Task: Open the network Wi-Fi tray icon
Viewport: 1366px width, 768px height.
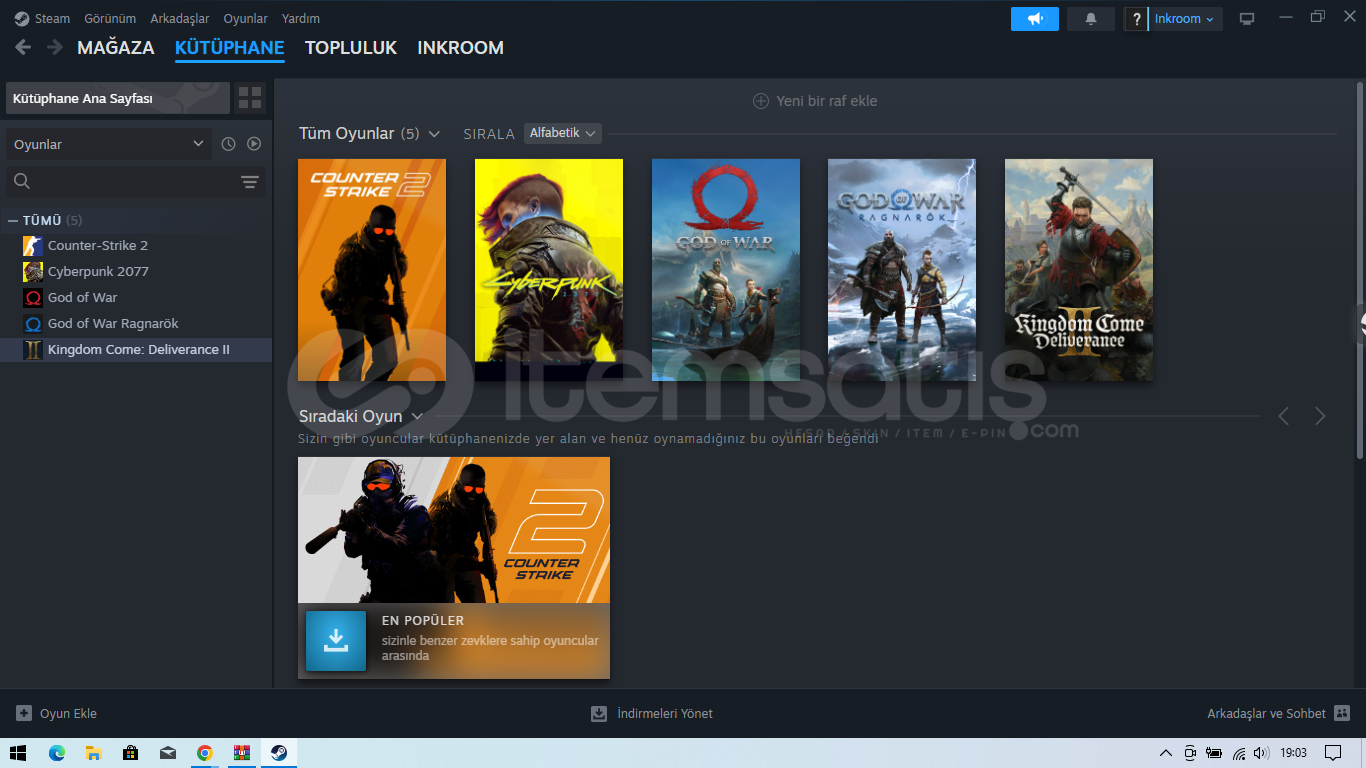Action: [1239, 753]
